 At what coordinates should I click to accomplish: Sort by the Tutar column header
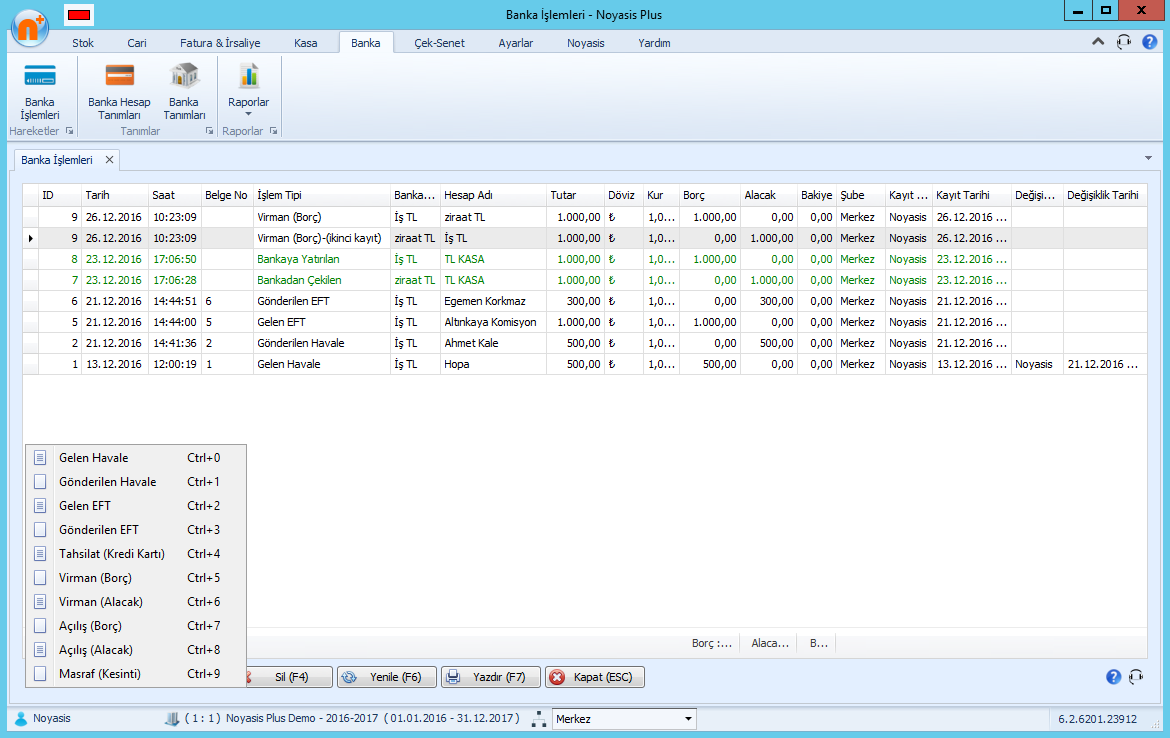pyautogui.click(x=575, y=195)
